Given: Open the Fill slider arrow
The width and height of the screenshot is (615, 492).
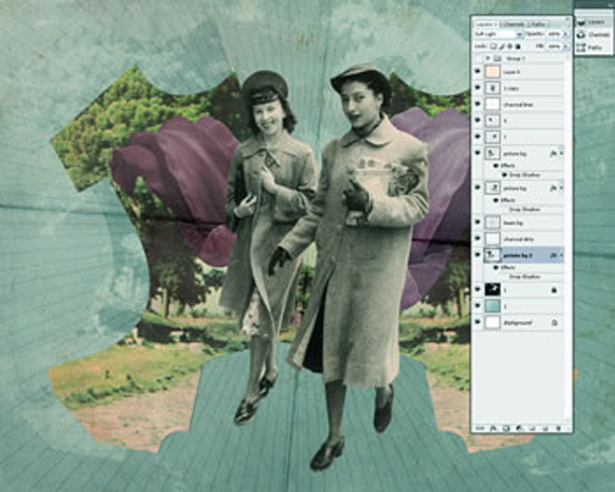Looking at the screenshot, I should coord(566,46).
